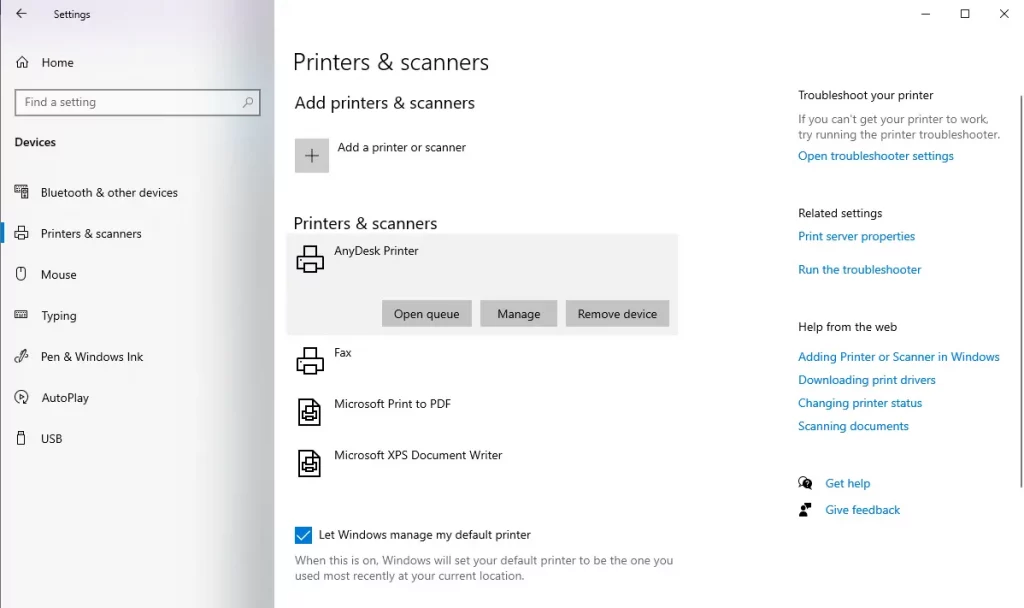Select the AnyDesk Printer icon

coord(310,259)
